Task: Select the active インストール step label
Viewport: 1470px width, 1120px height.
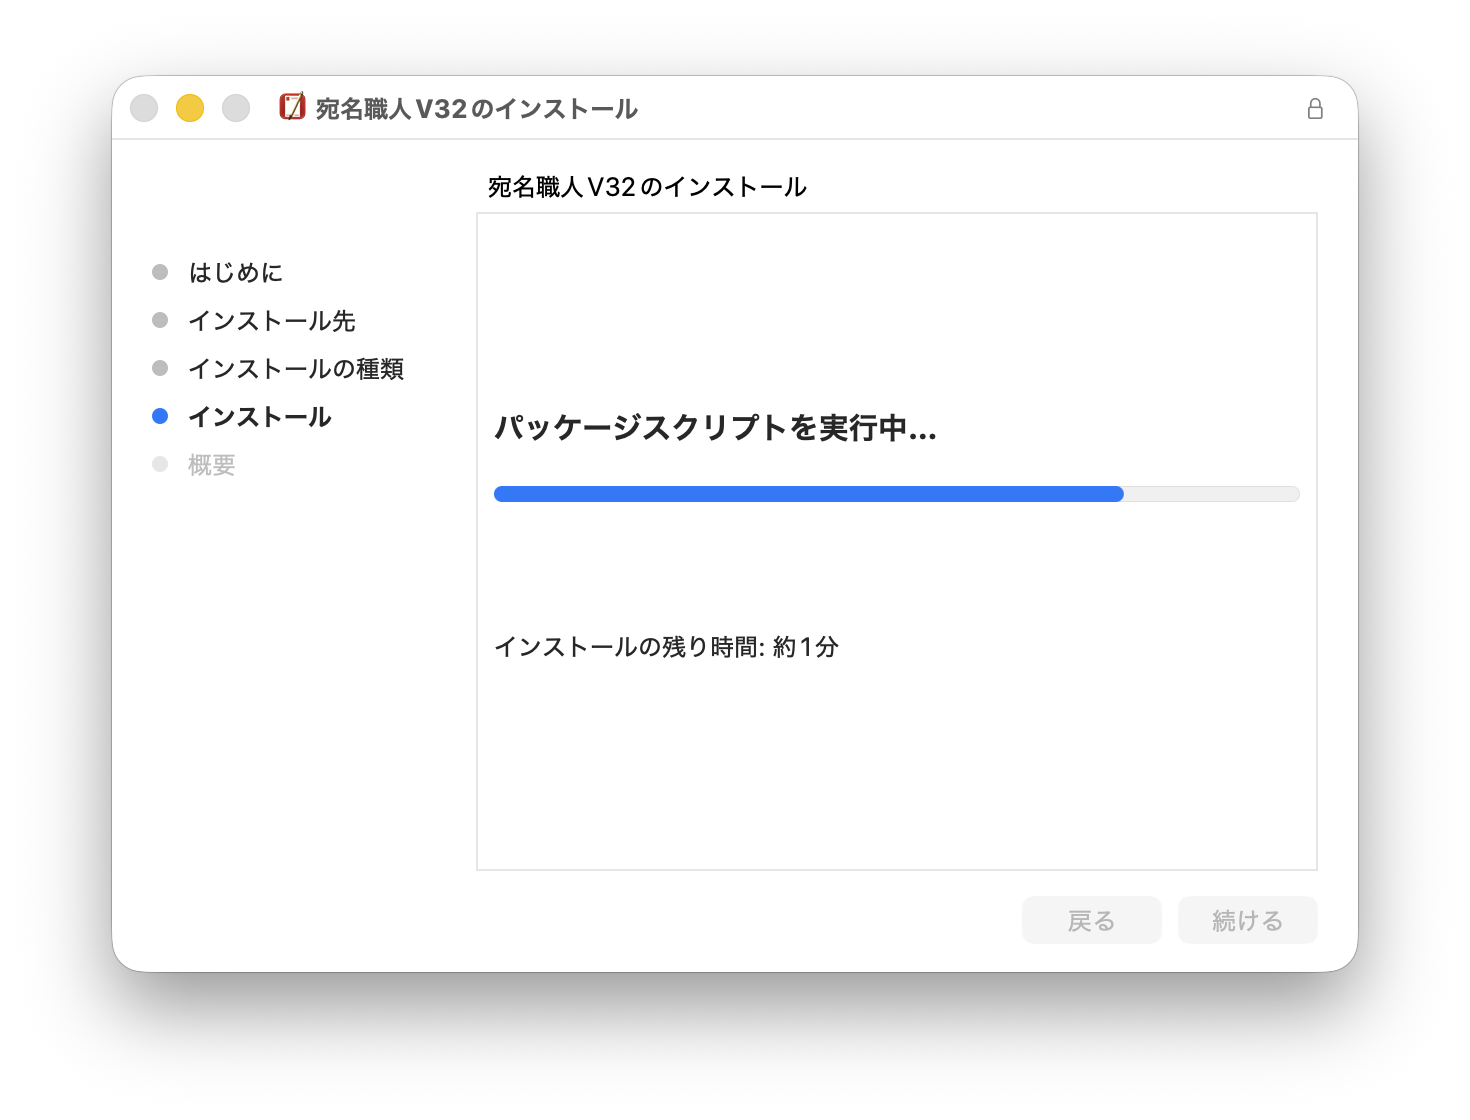Action: click(260, 417)
